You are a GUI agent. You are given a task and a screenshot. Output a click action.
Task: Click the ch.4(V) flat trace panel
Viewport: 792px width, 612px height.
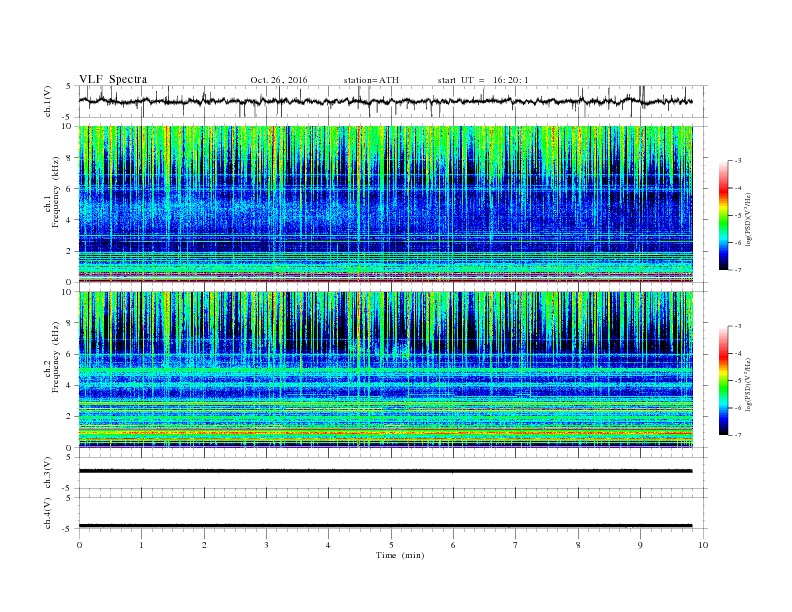[392, 513]
